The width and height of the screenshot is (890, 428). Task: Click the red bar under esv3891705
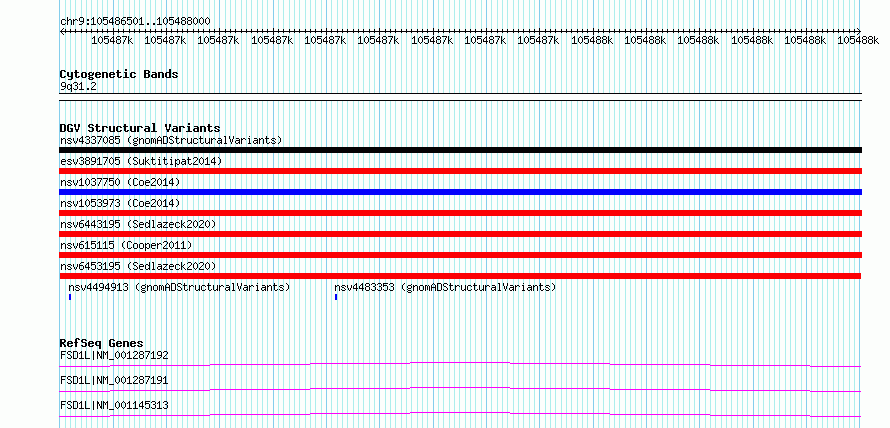pos(460,171)
